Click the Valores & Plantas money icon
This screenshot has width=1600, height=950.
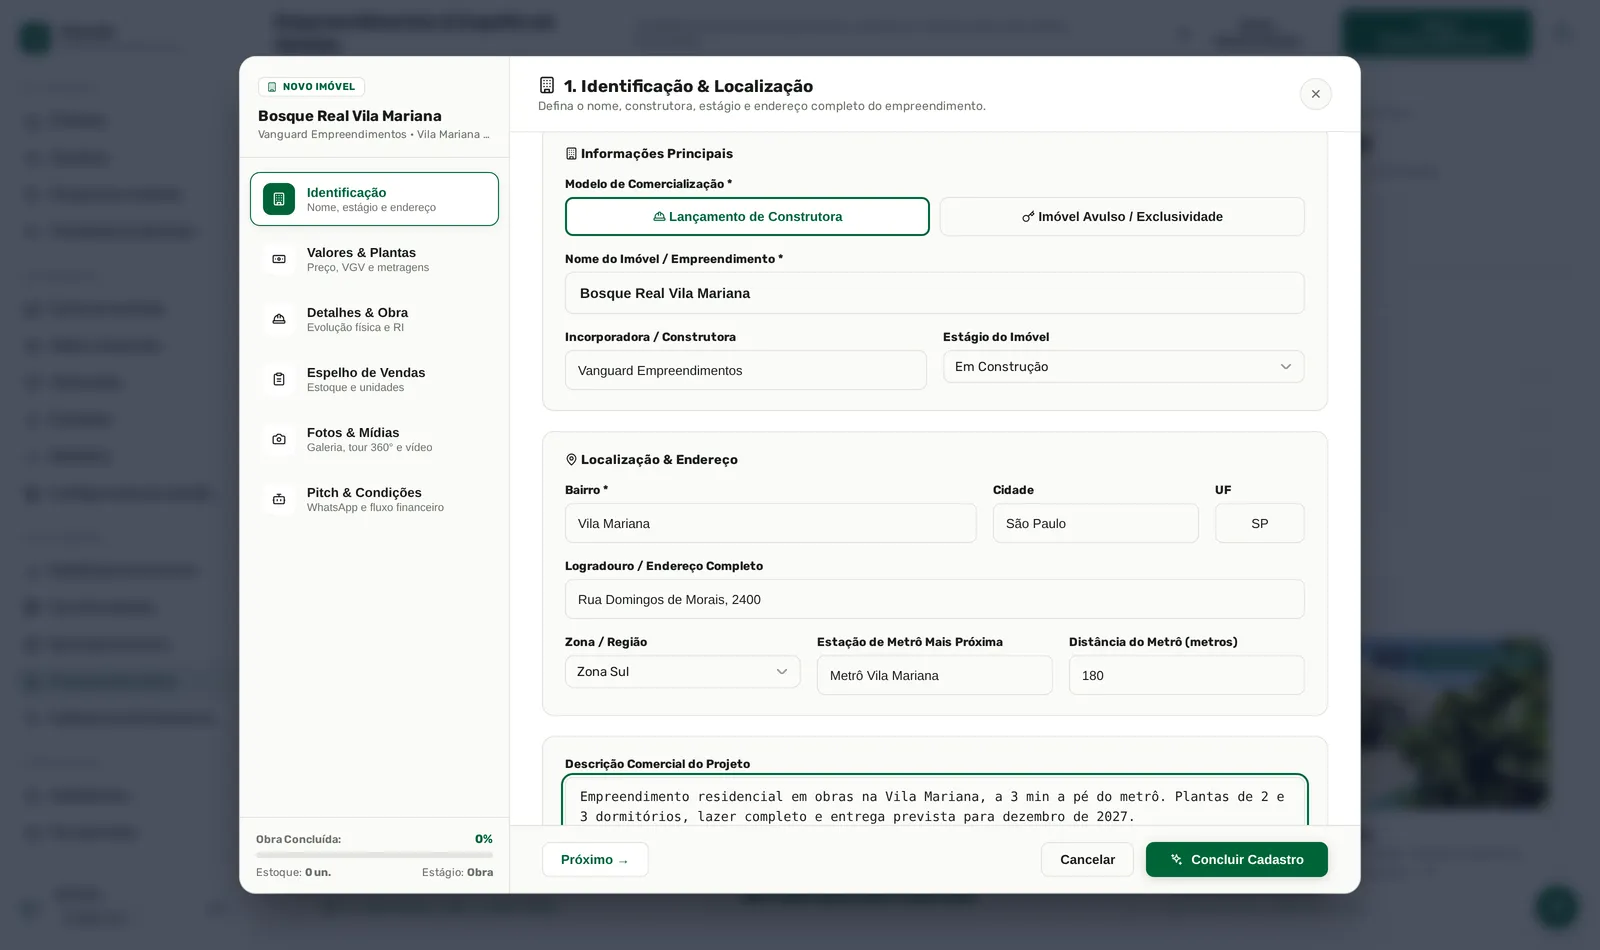tap(279, 259)
